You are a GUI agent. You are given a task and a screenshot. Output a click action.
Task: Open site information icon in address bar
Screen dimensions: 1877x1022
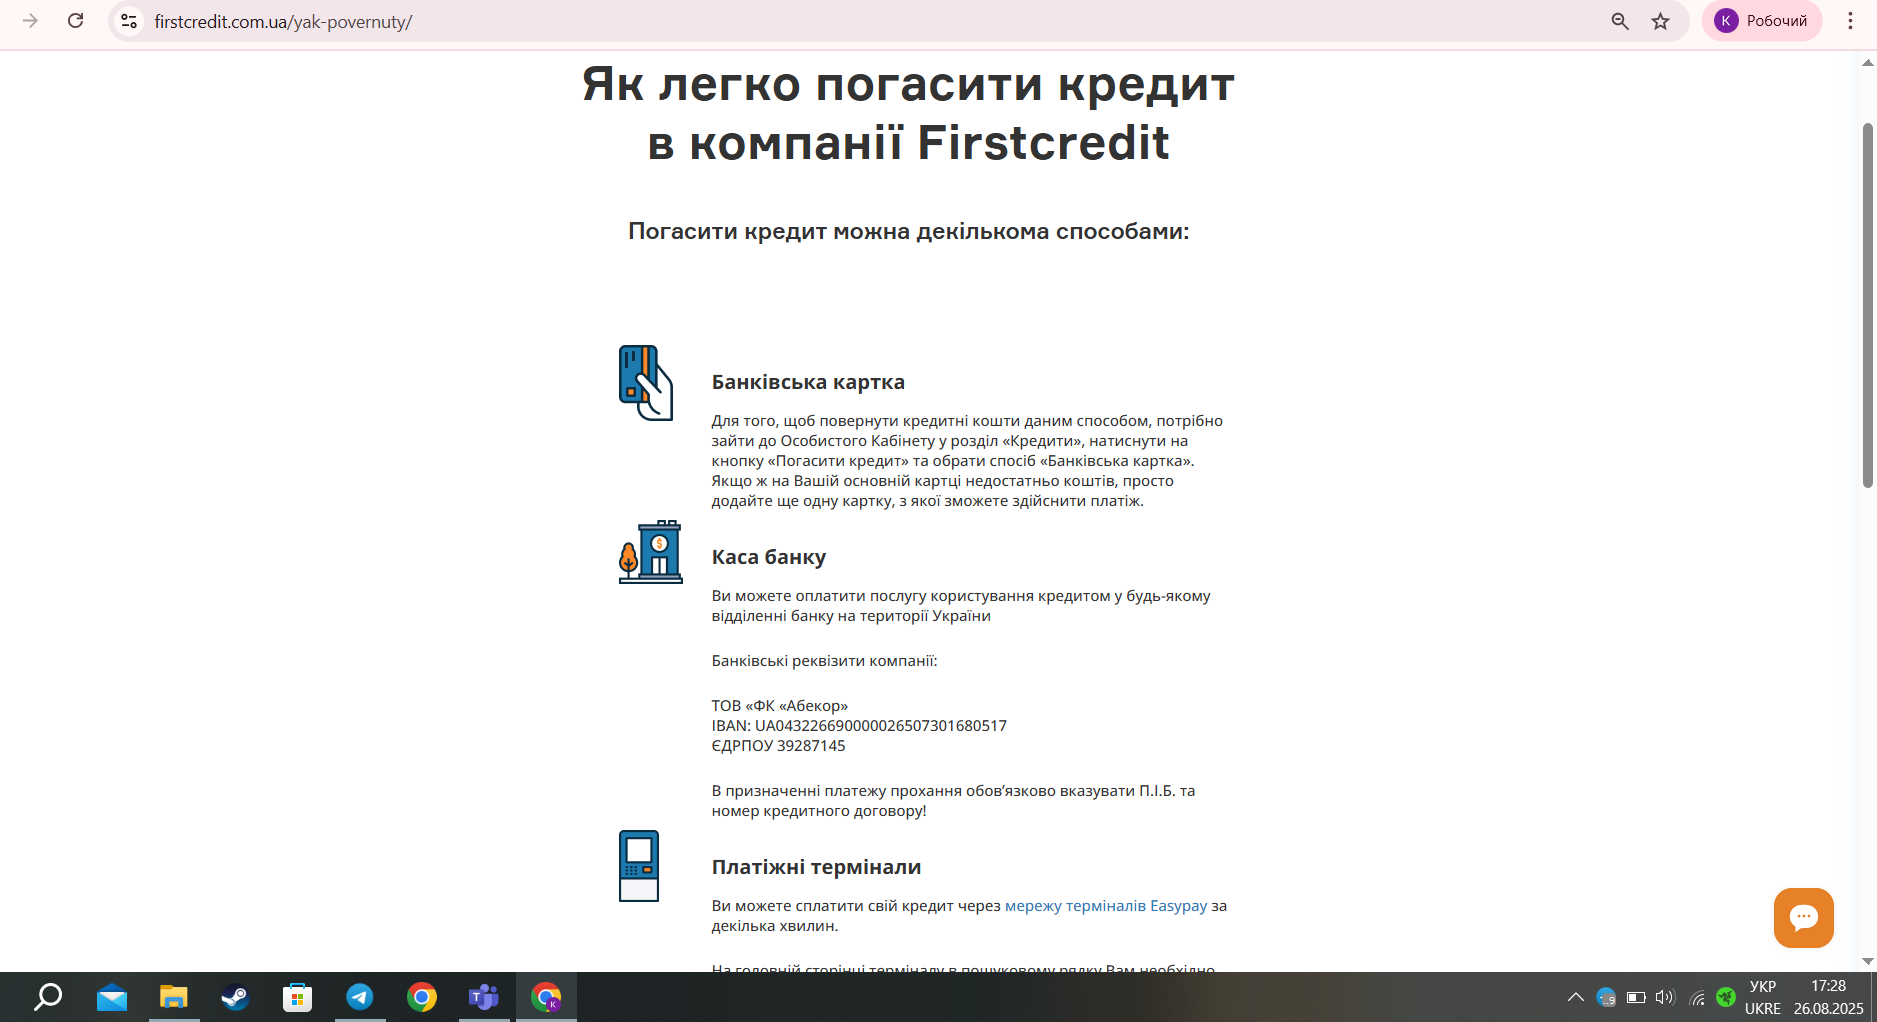point(129,21)
